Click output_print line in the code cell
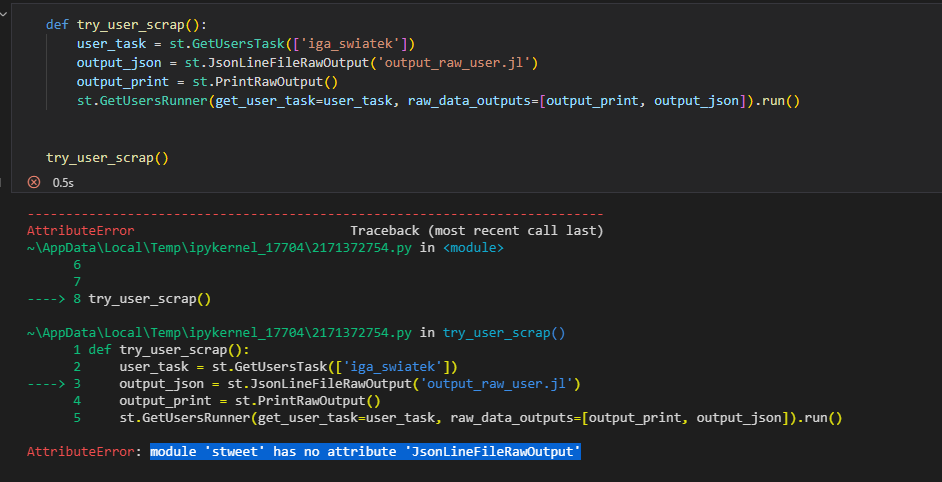The image size is (942, 482). pos(207,82)
